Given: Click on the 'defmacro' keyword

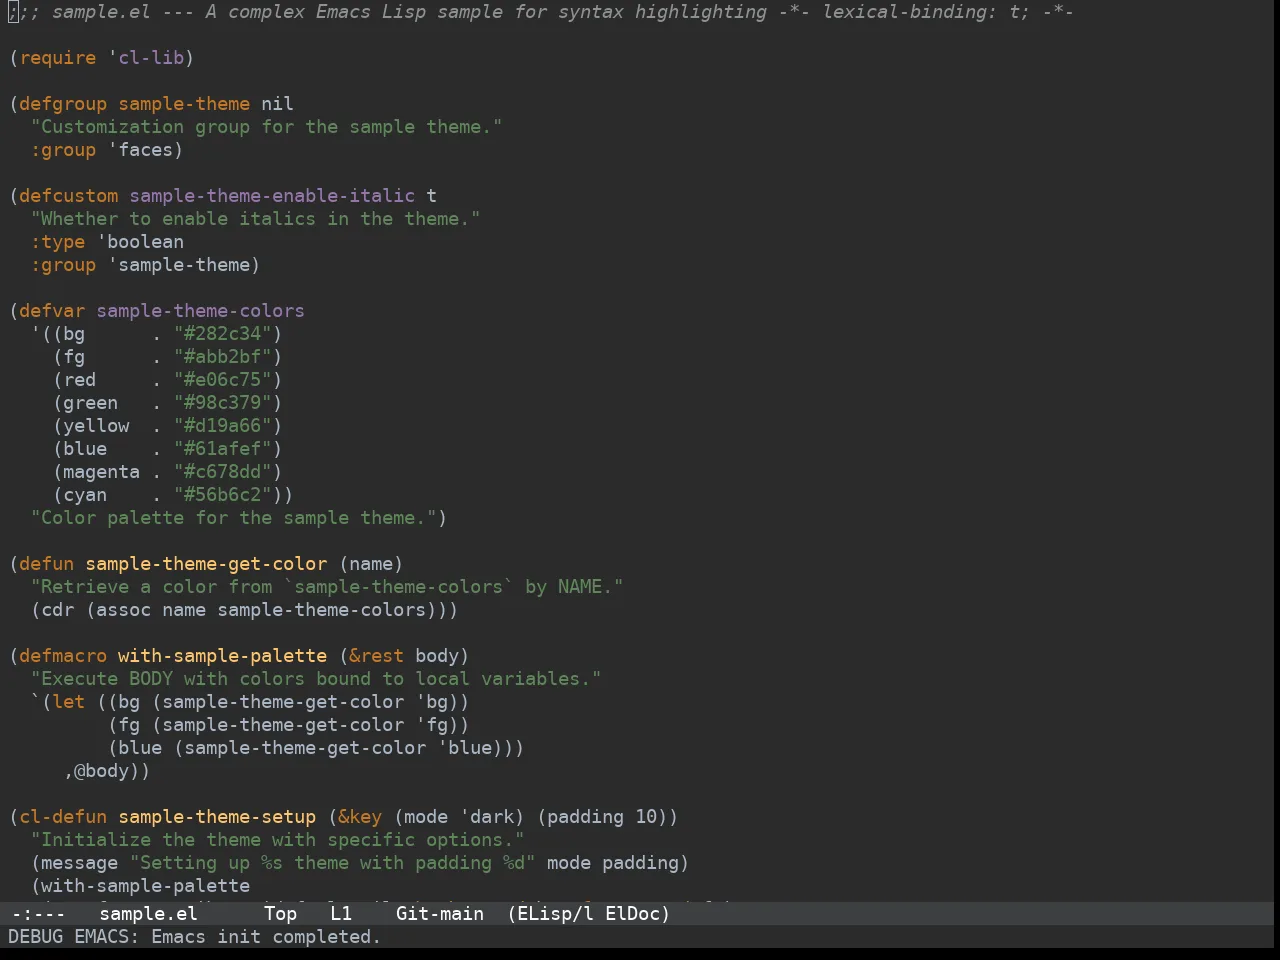Looking at the screenshot, I should [63, 656].
